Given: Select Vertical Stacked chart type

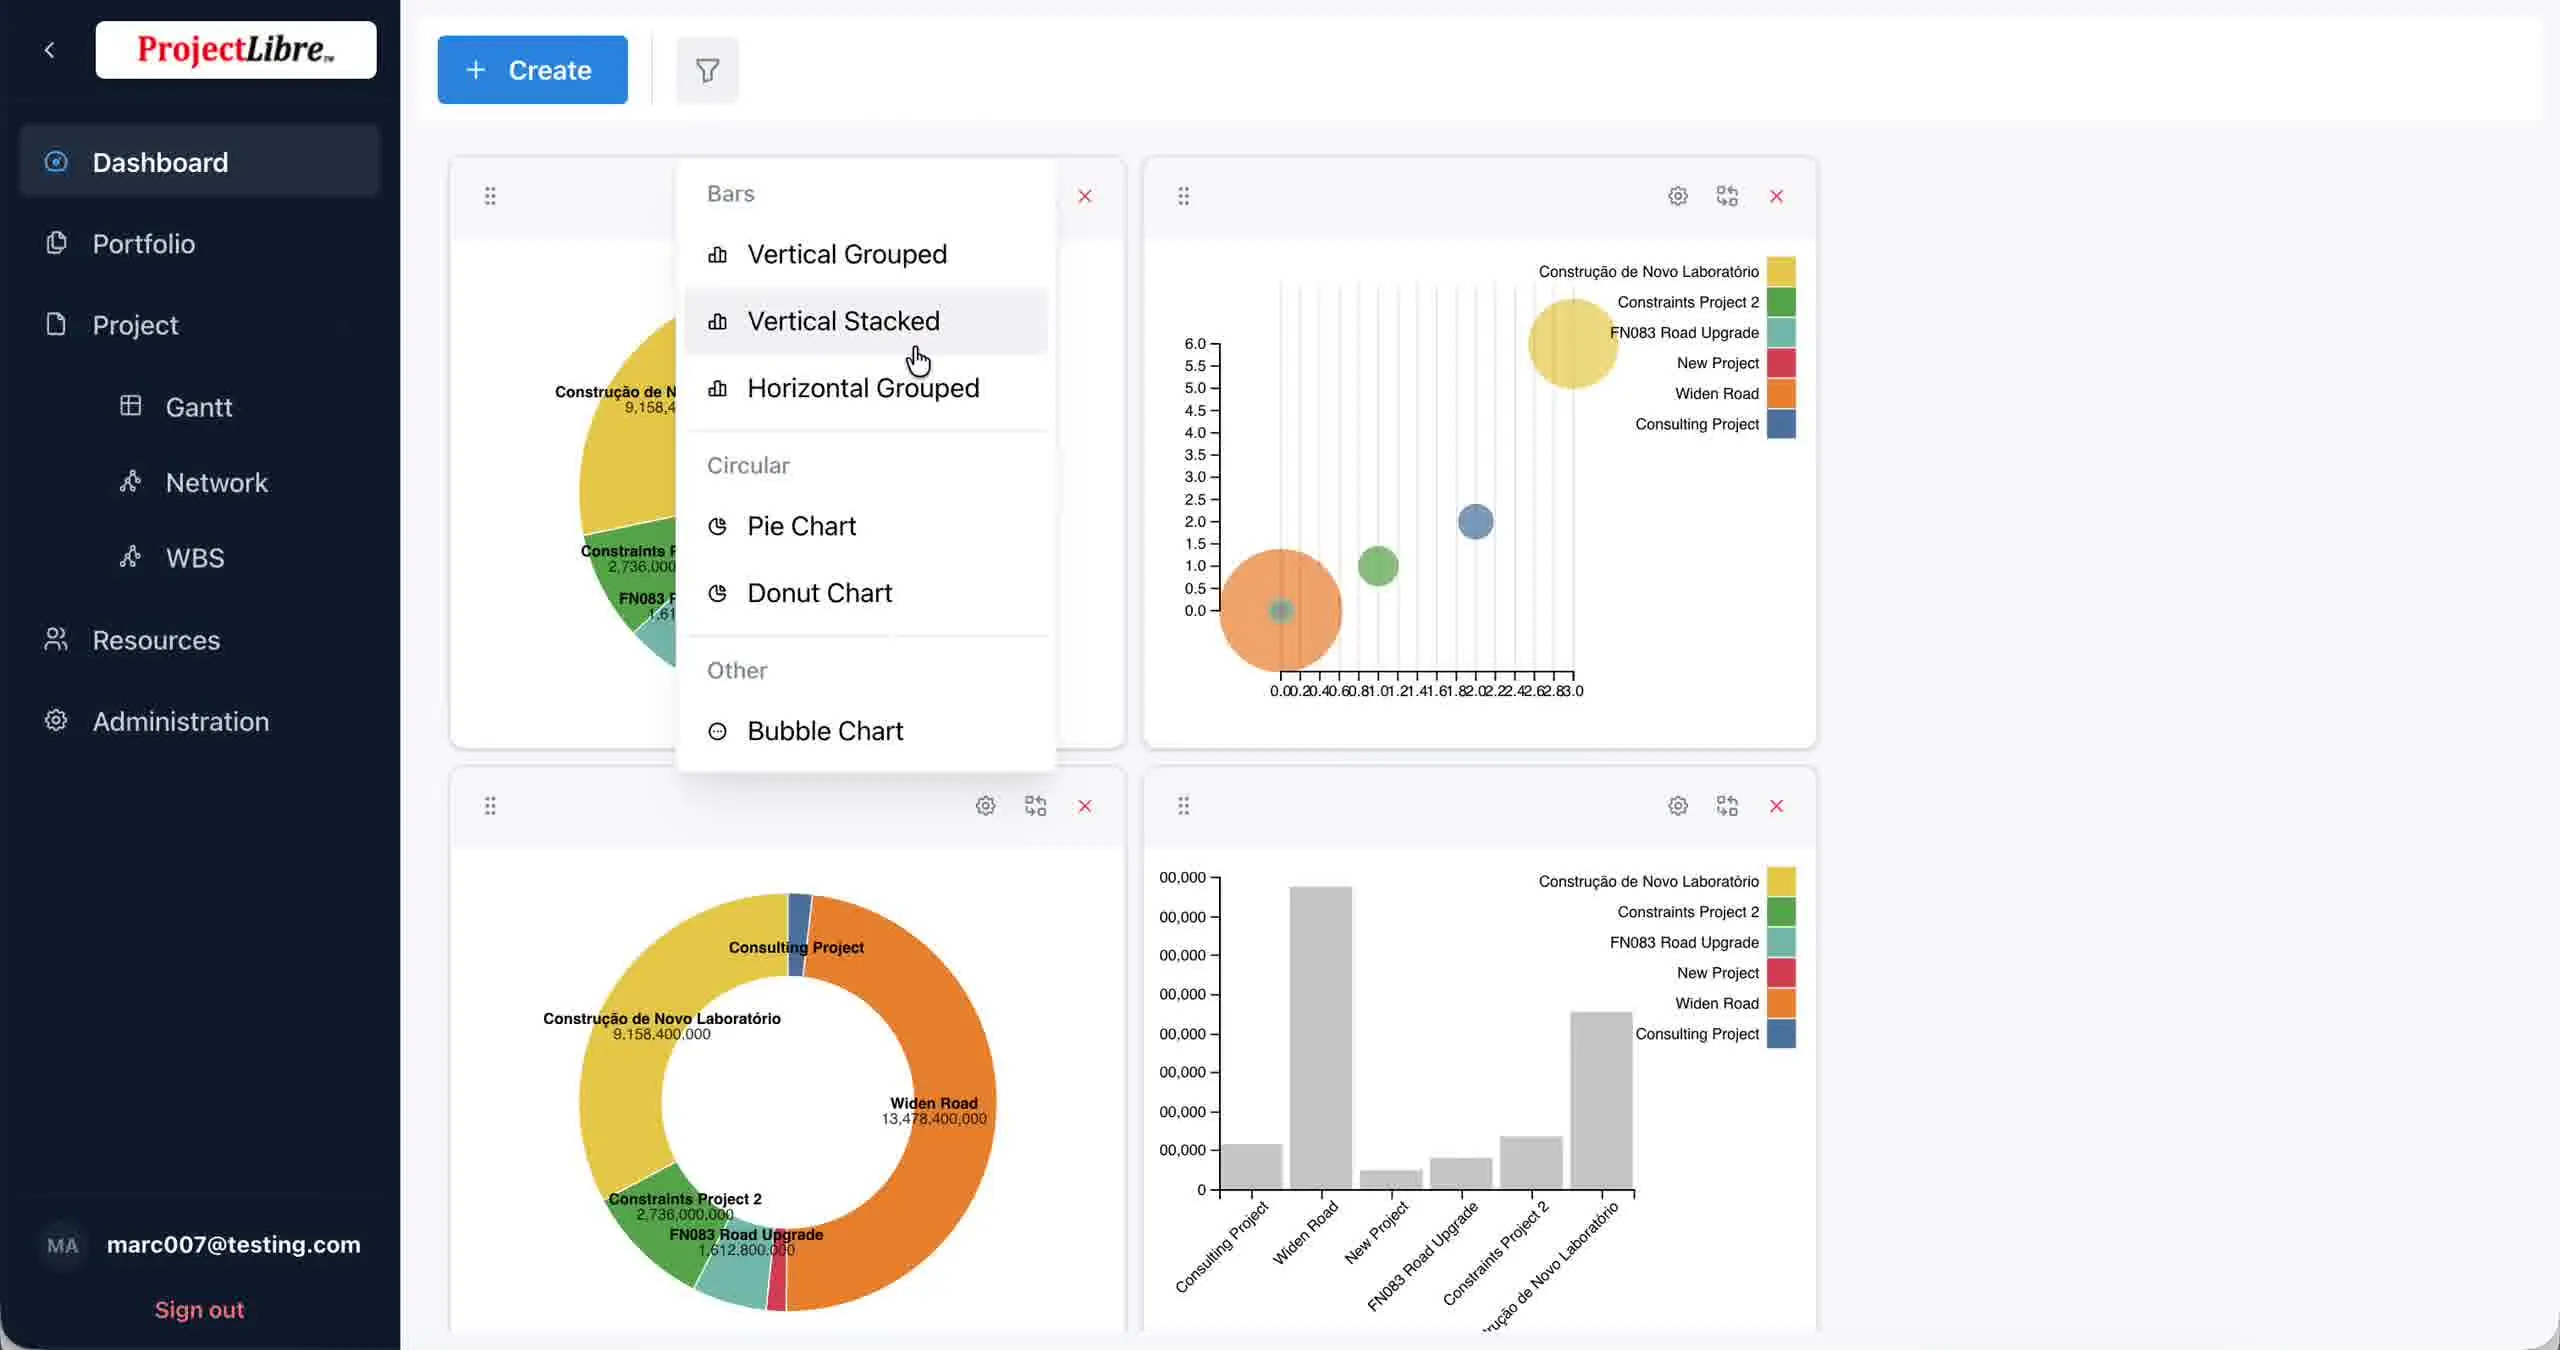Looking at the screenshot, I should click(866, 321).
